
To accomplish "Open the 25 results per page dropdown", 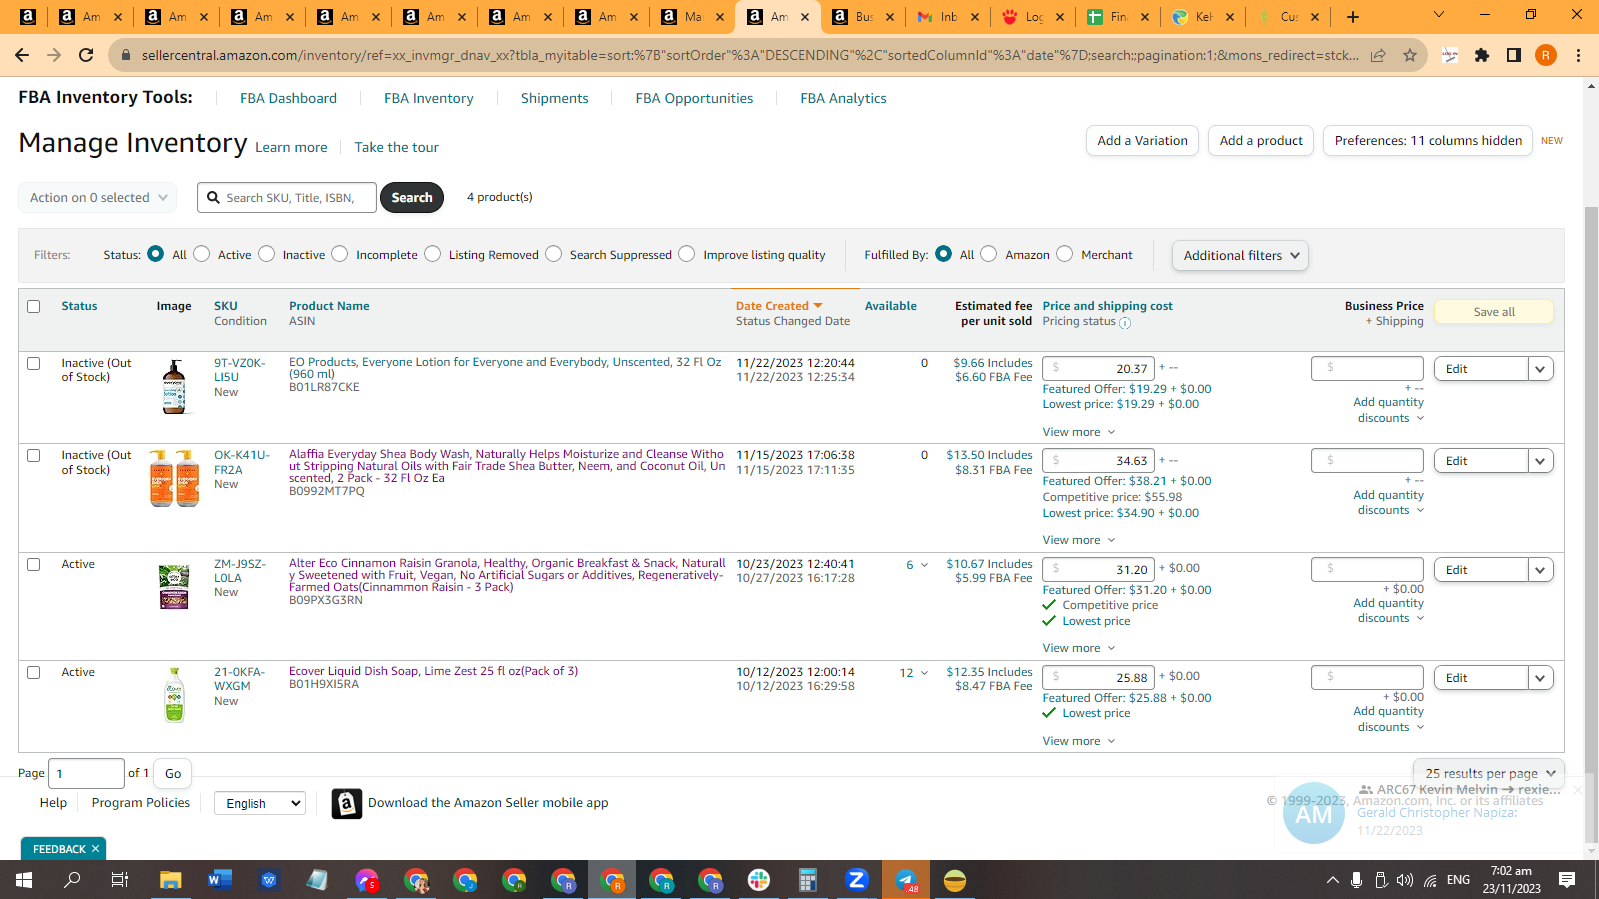I will pyautogui.click(x=1489, y=773).
